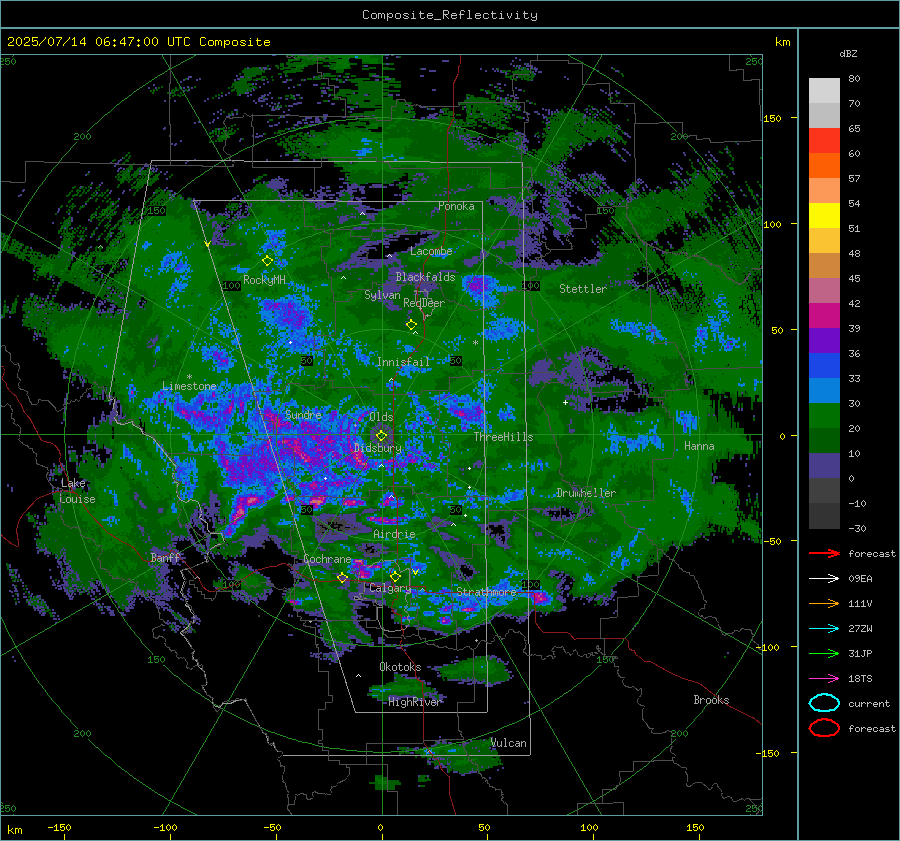Click the Stettler city label
This screenshot has height=841, width=900.
[x=583, y=289]
